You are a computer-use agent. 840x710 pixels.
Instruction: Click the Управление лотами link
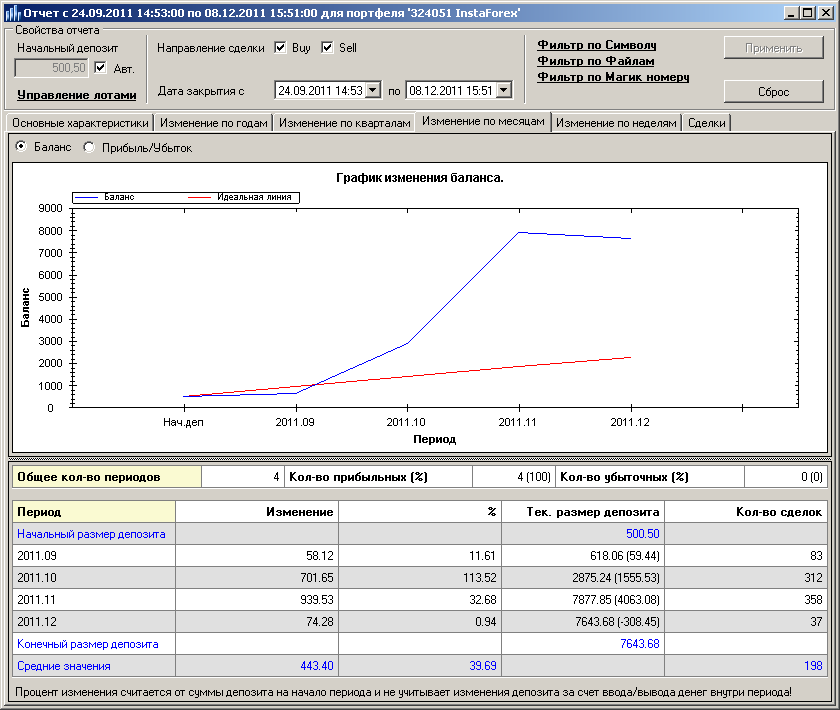coord(76,96)
